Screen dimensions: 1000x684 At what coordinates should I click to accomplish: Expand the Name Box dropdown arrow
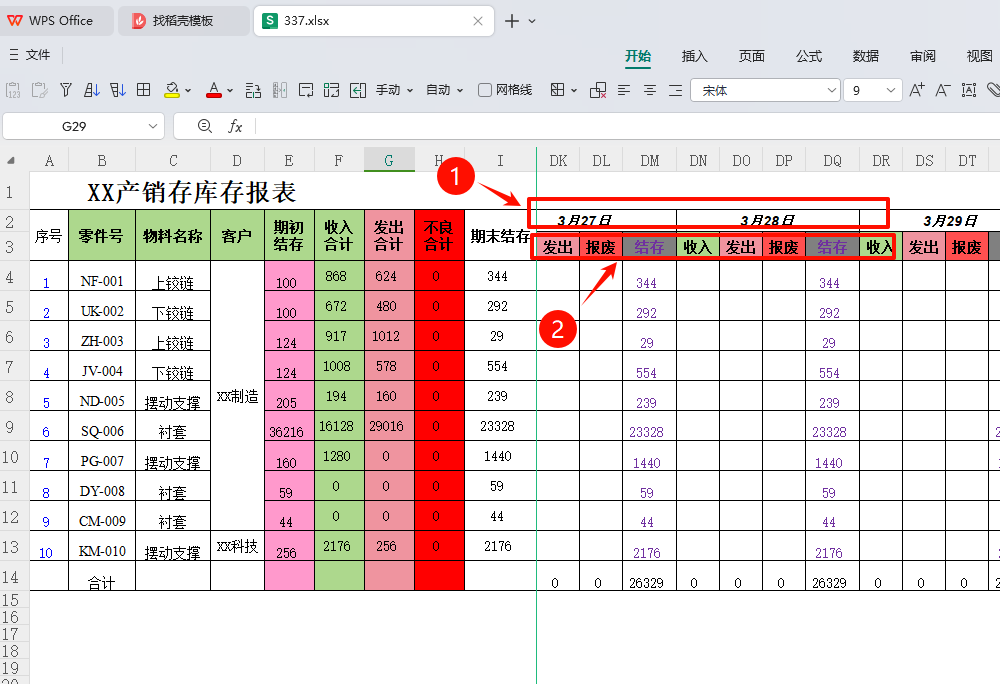pyautogui.click(x=153, y=126)
